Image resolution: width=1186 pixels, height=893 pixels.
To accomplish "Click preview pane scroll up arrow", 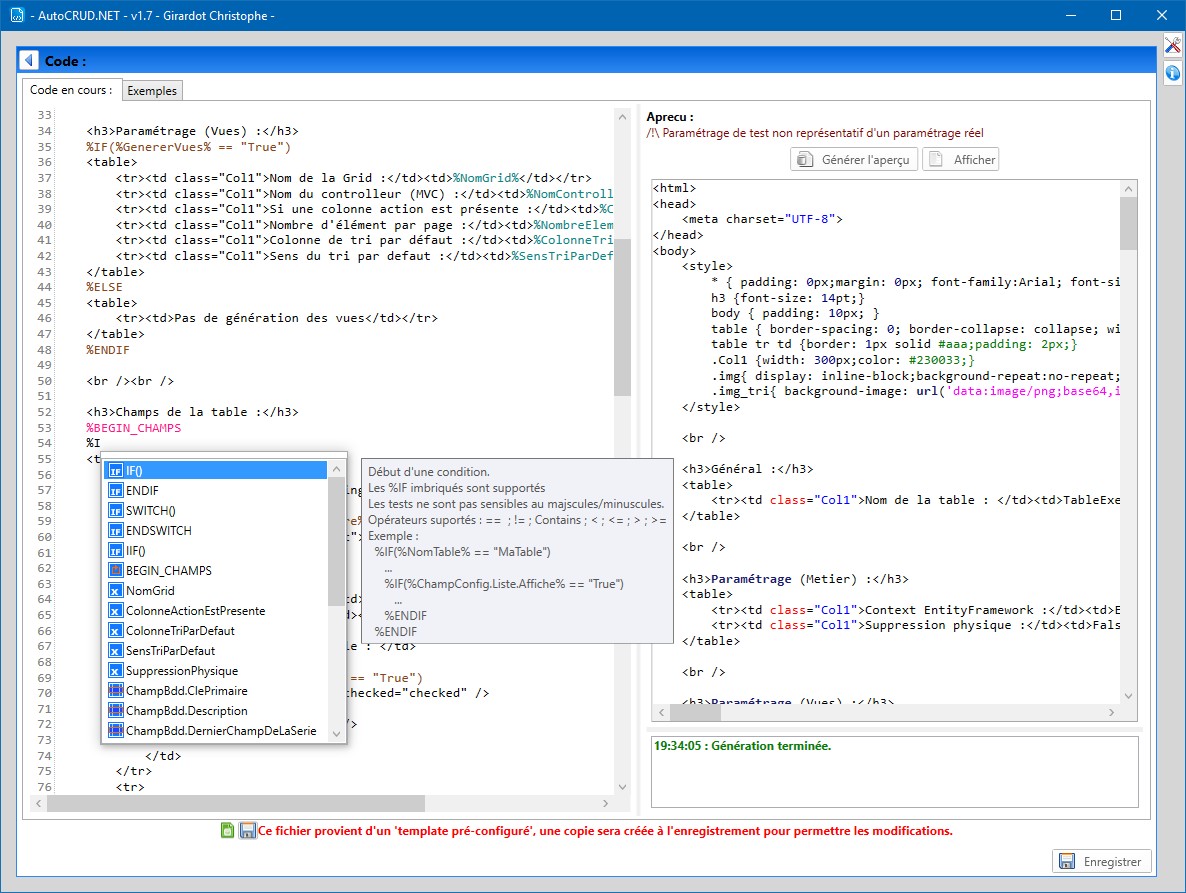I will (1129, 189).
